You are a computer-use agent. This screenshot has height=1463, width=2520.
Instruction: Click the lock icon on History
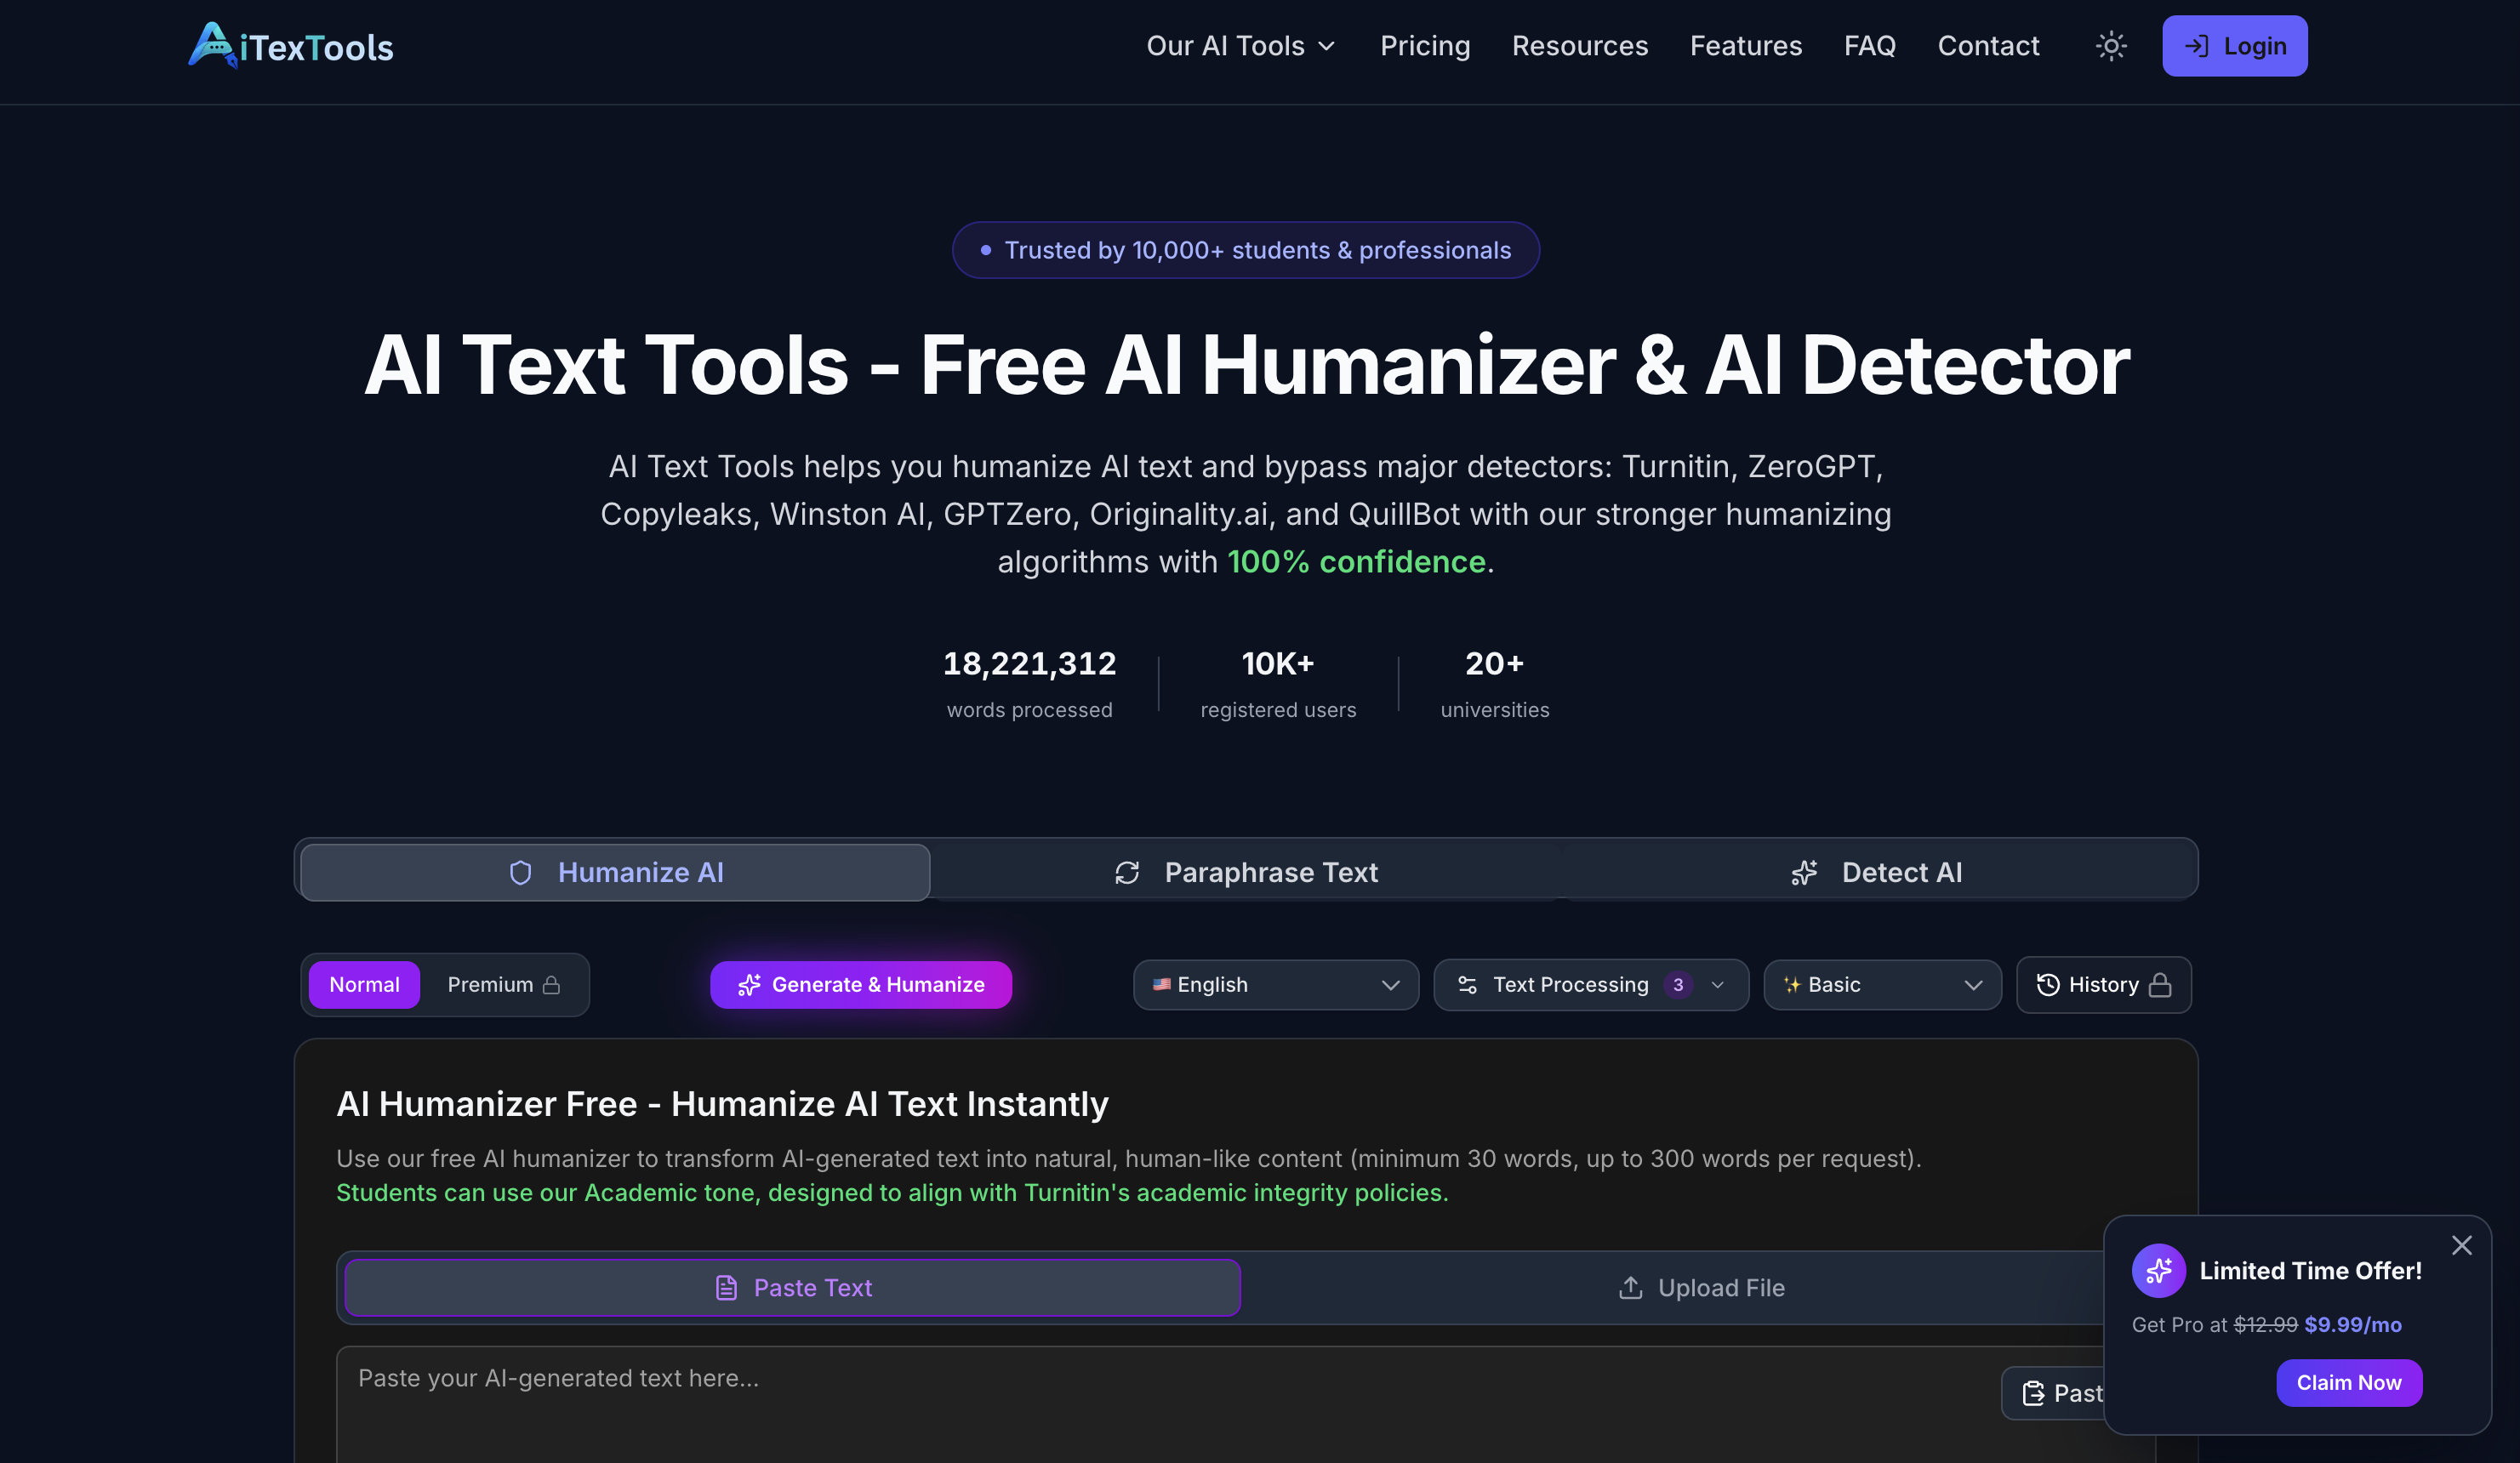(2160, 985)
